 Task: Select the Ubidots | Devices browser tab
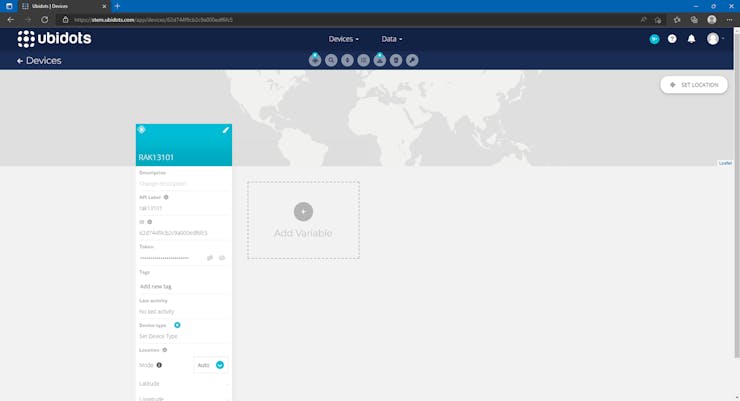click(x=64, y=6)
